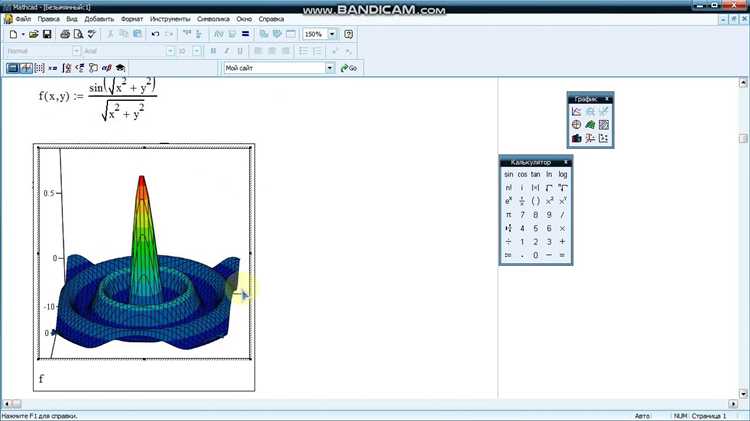Create a new worksheet with New icon
The width and height of the screenshot is (750, 421).
[x=13, y=34]
